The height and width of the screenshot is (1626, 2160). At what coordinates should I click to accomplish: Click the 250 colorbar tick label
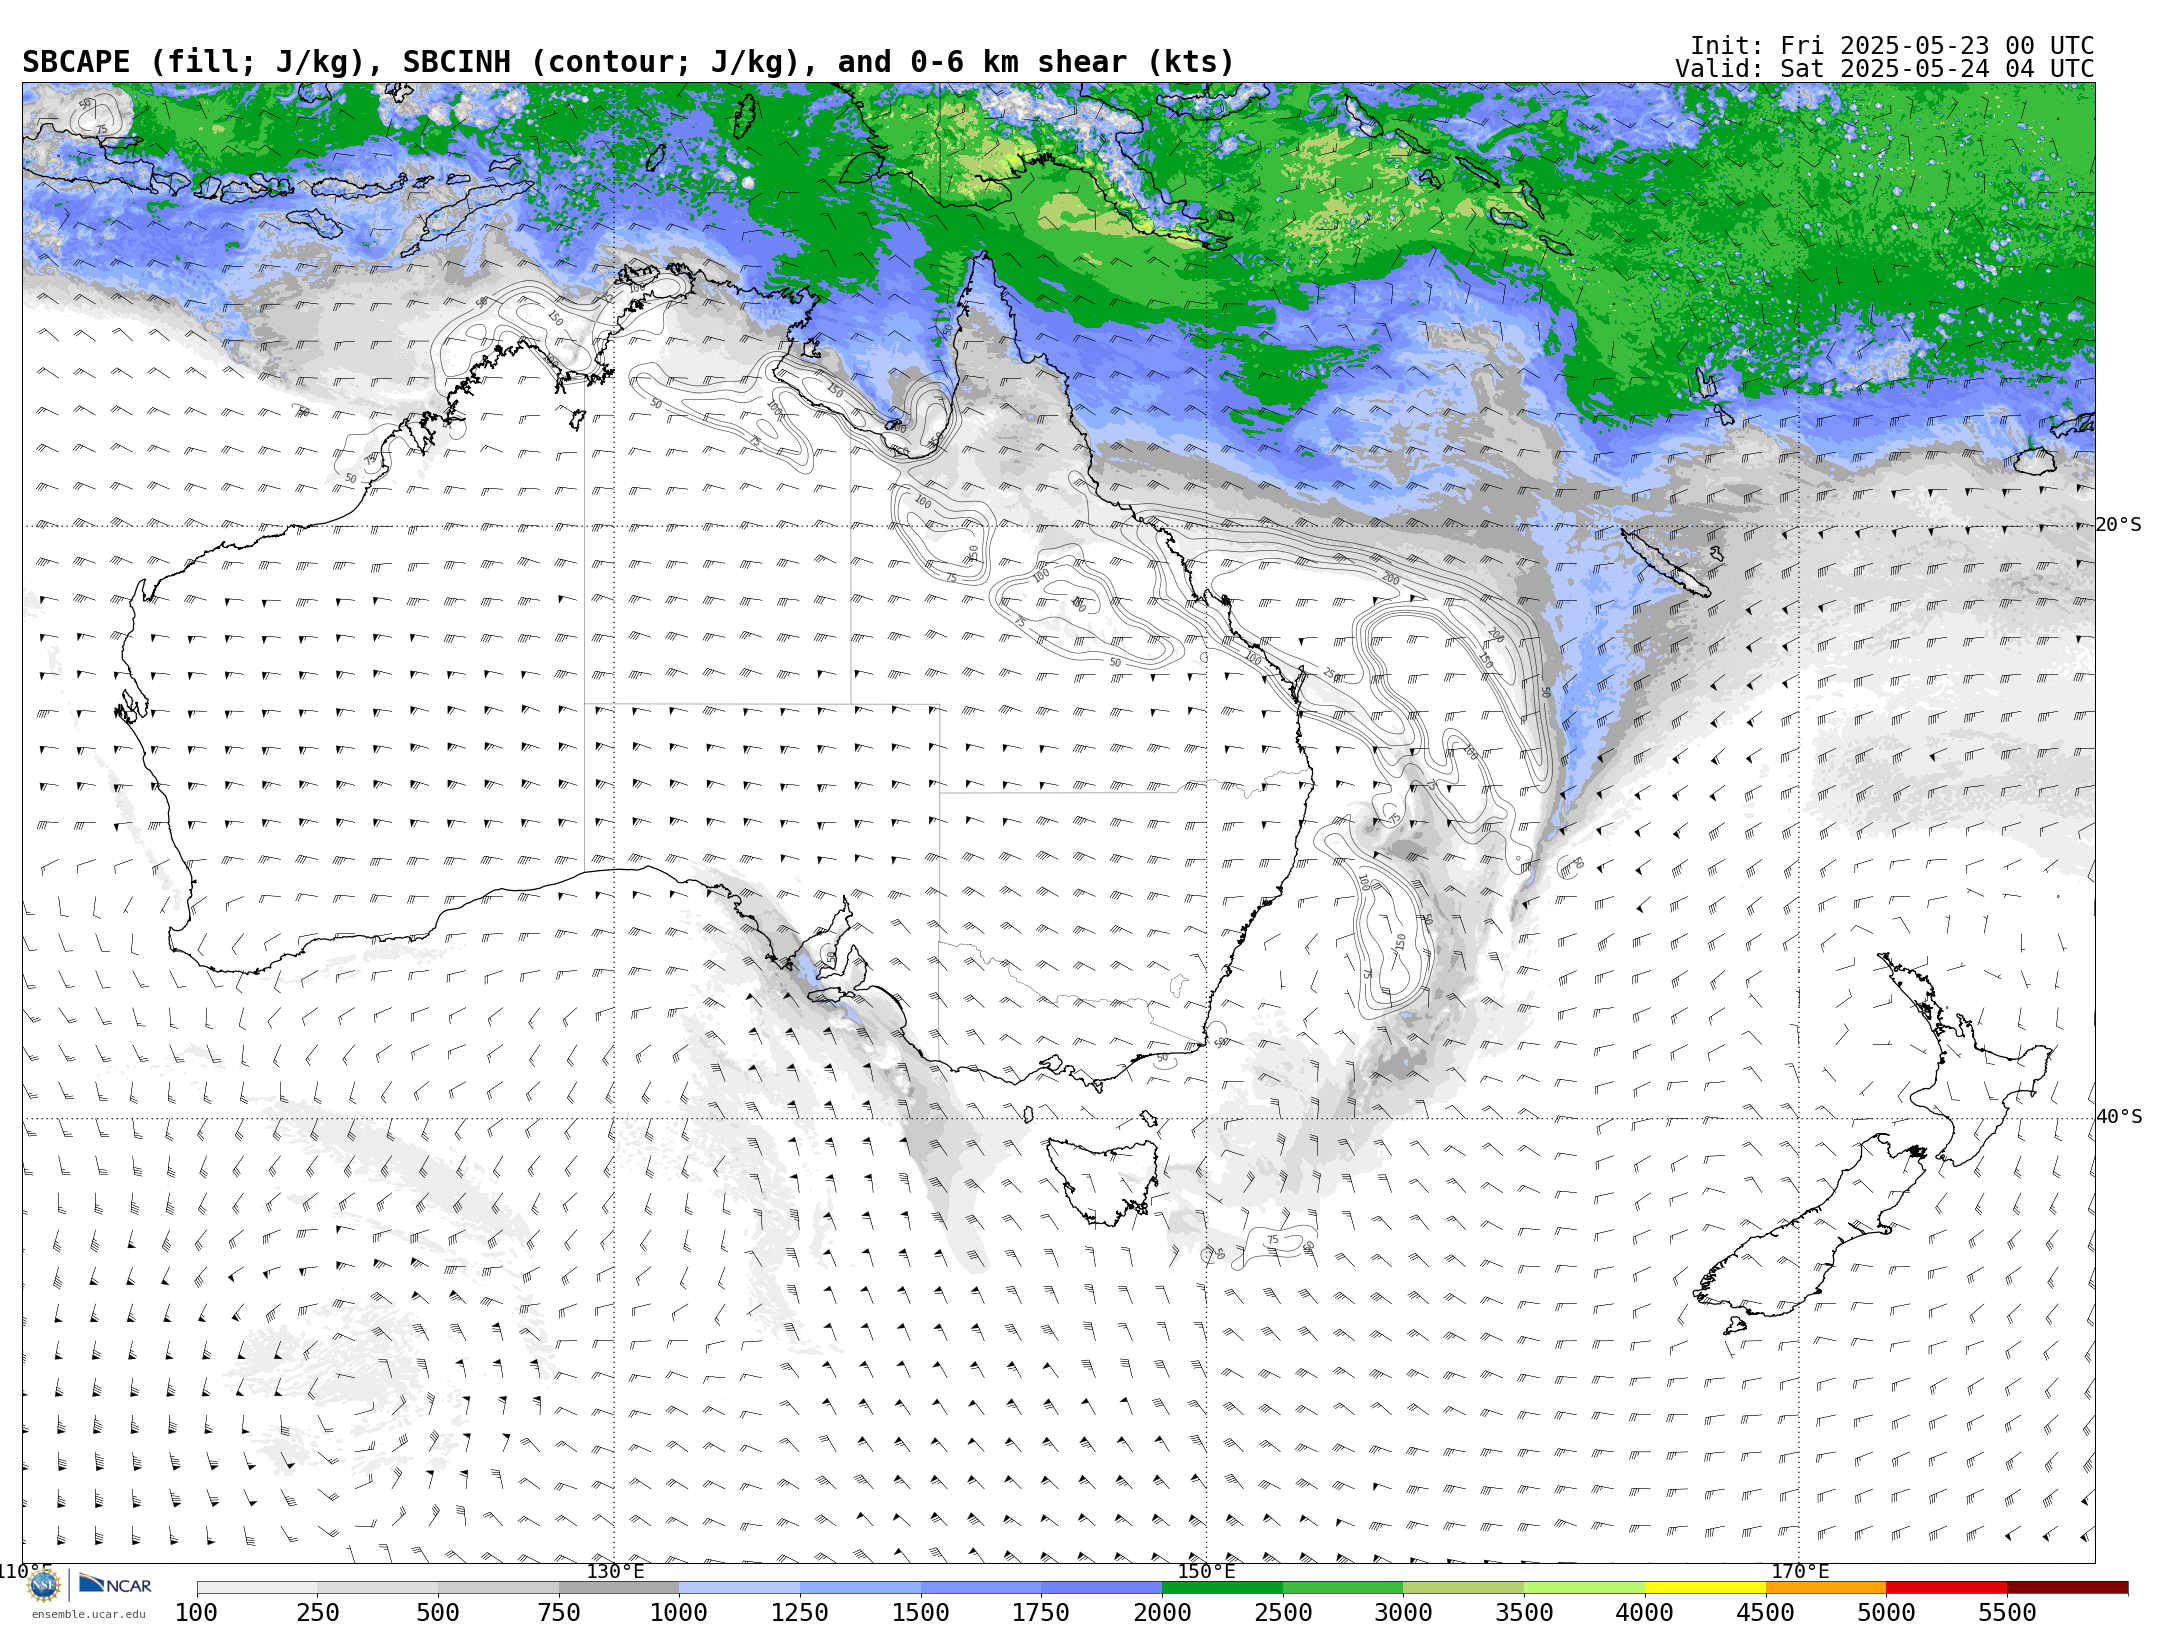317,1613
